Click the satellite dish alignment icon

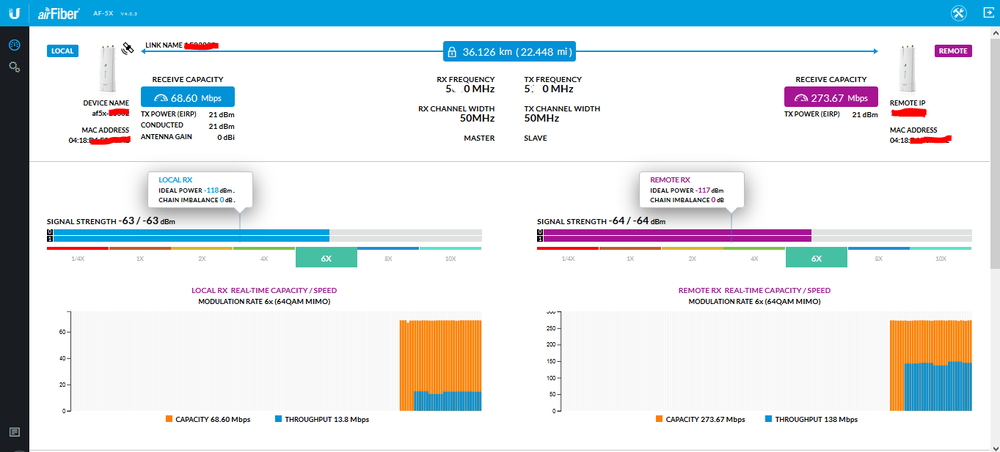click(127, 48)
